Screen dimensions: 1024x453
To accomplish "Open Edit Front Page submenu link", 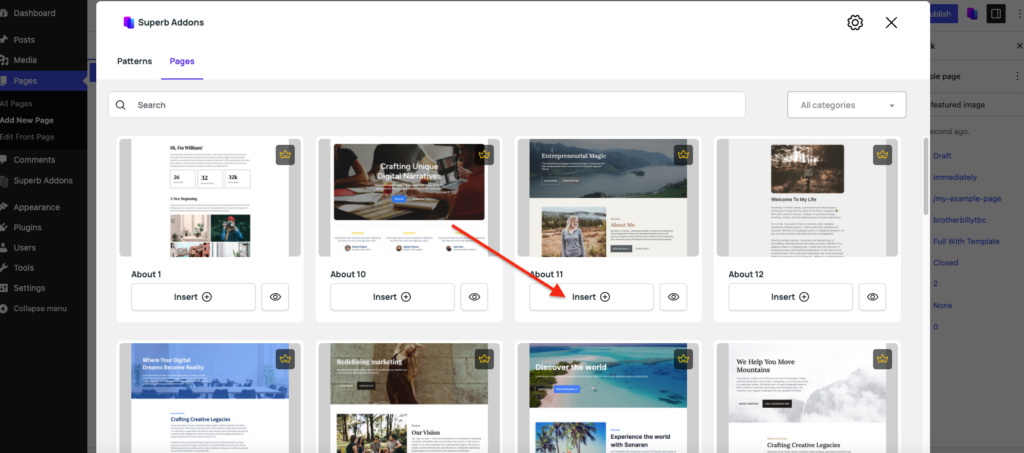I will click(x=27, y=137).
